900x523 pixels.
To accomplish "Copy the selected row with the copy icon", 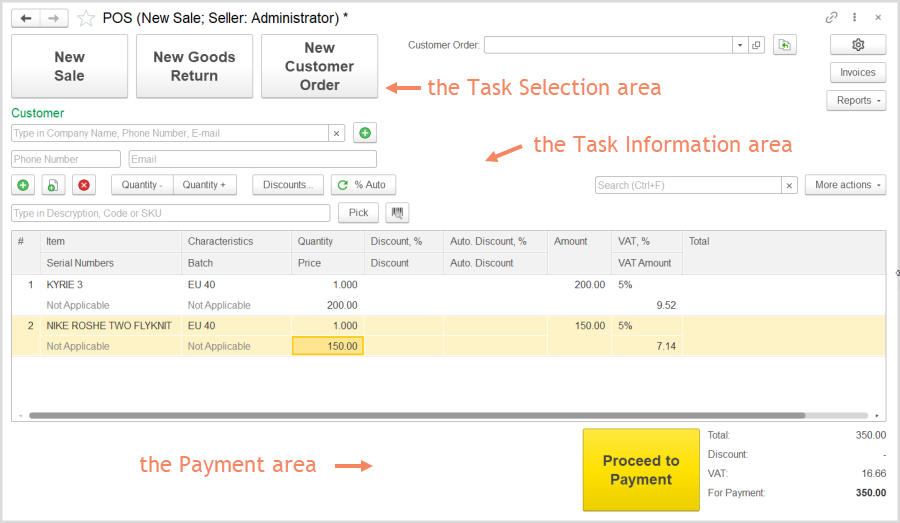I will coord(53,185).
